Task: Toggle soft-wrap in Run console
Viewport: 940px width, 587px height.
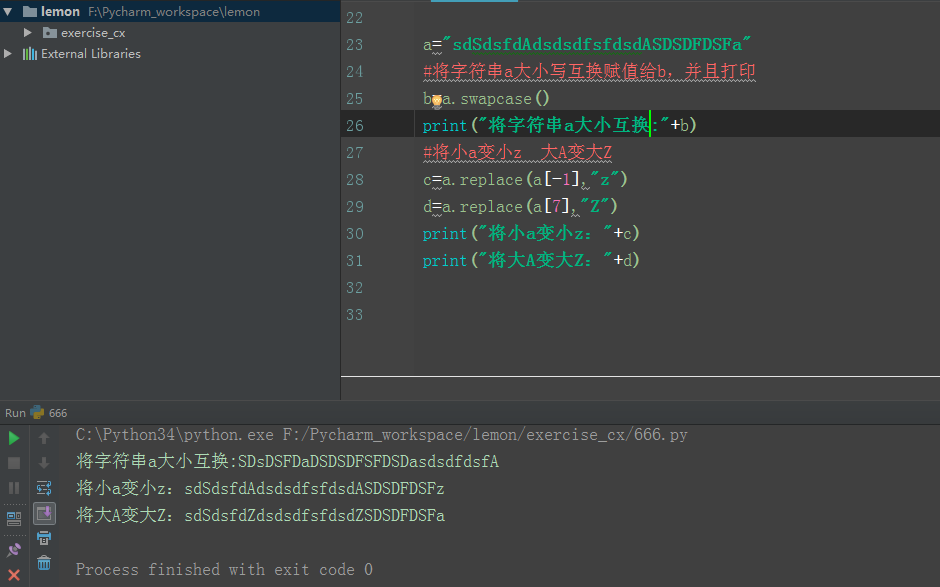Action: (x=44, y=488)
